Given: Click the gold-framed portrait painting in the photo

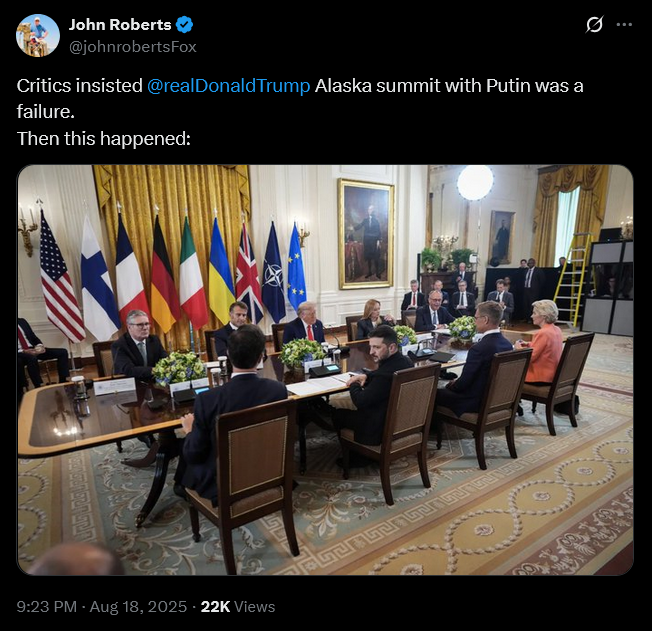Looking at the screenshot, I should pos(366,234).
